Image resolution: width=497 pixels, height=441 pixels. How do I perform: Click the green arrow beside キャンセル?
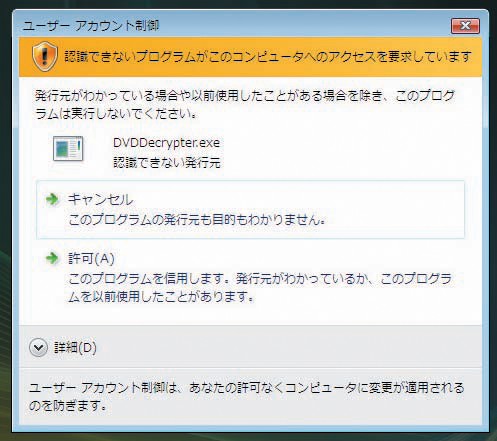click(x=52, y=199)
